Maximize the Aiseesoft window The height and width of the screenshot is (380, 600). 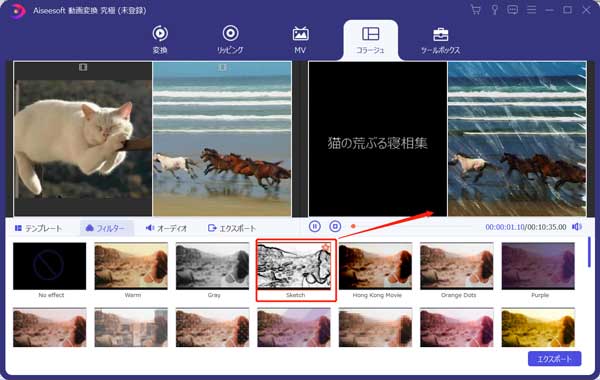pyautogui.click(x=567, y=10)
